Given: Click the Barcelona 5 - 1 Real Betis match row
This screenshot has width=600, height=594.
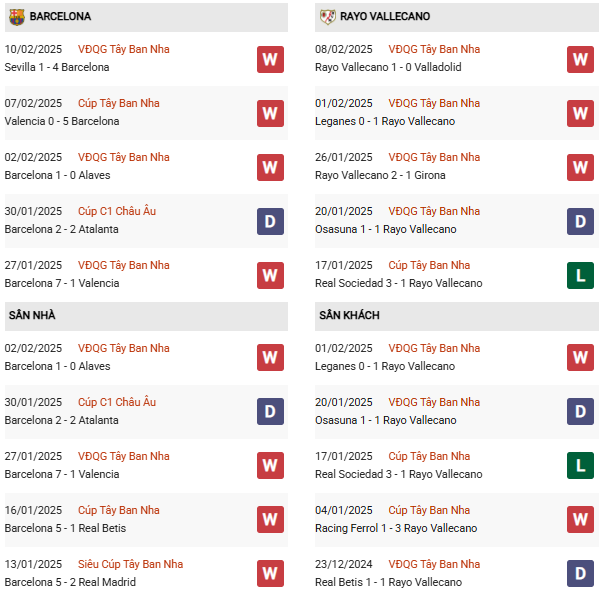Looking at the screenshot, I should pyautogui.click(x=66, y=528).
